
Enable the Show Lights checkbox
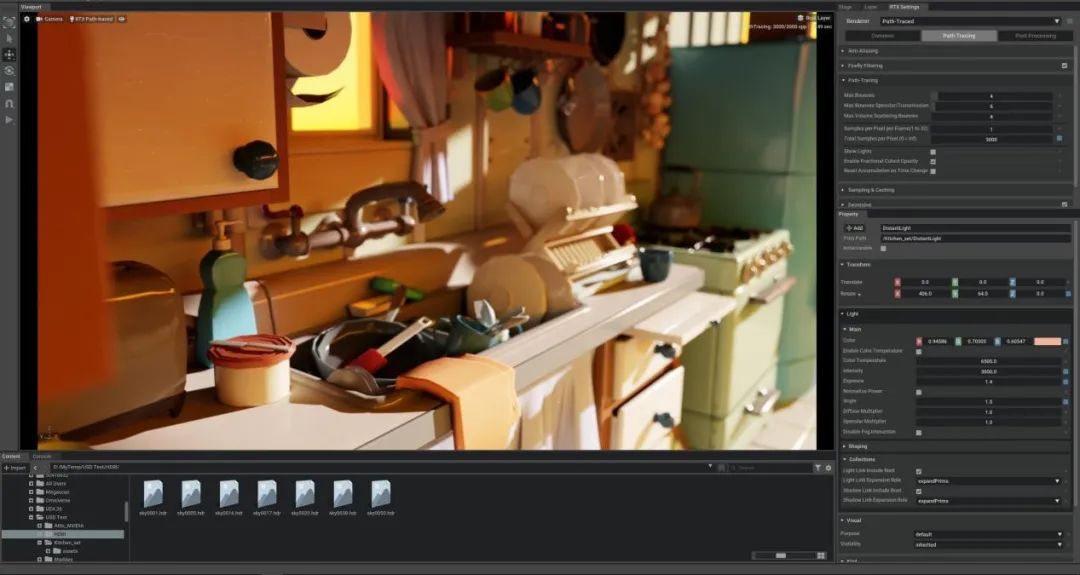[x=933, y=151]
